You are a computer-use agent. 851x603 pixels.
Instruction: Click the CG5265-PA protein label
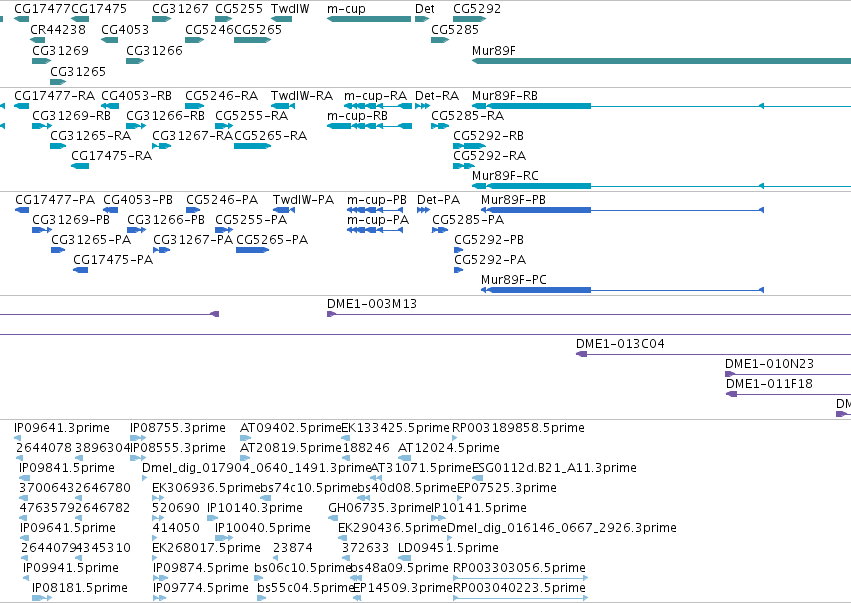click(x=272, y=240)
